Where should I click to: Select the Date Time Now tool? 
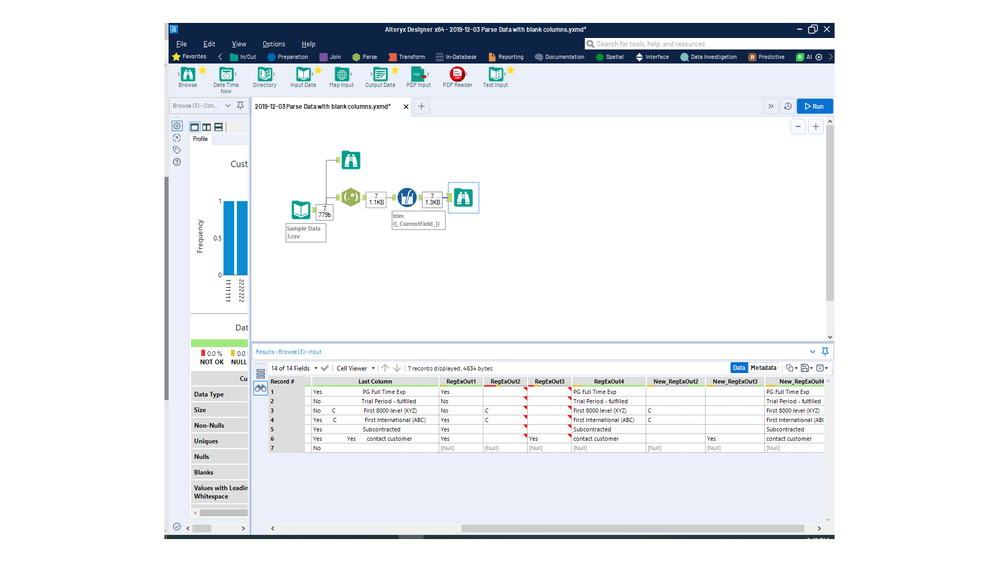226,80
